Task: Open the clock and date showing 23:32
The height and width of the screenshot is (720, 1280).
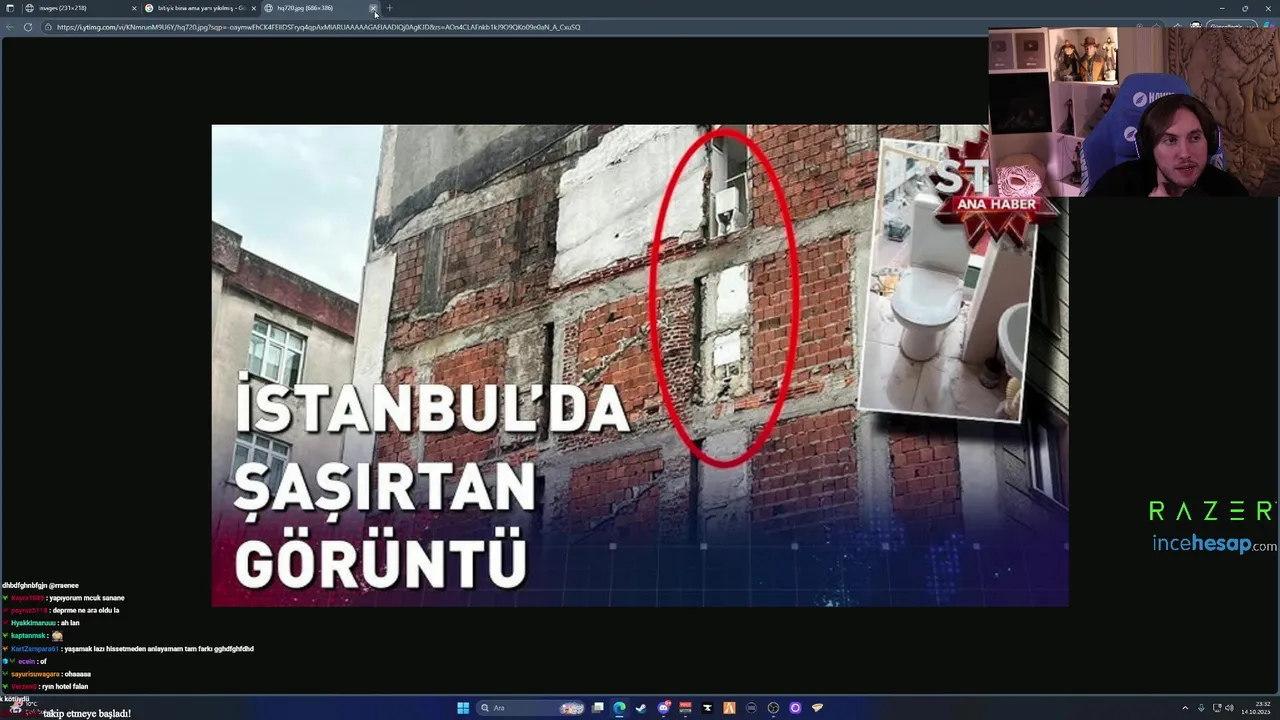Action: pos(1256,708)
